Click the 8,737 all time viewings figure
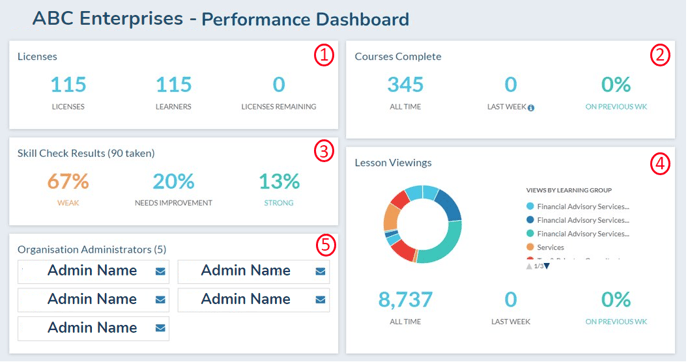This screenshot has width=688, height=362. point(405,300)
